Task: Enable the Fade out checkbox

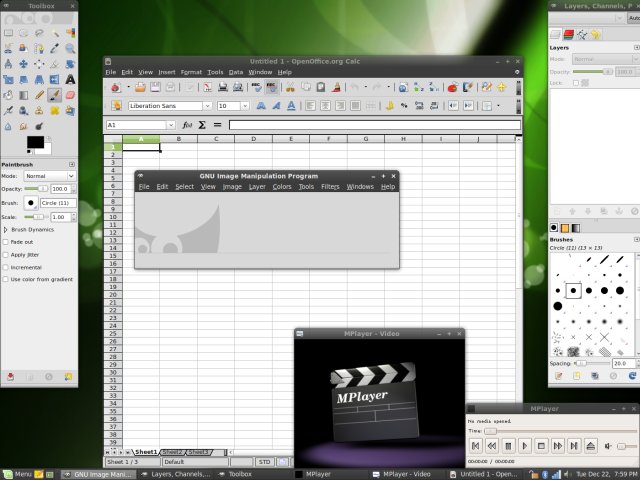Action: (x=6, y=242)
